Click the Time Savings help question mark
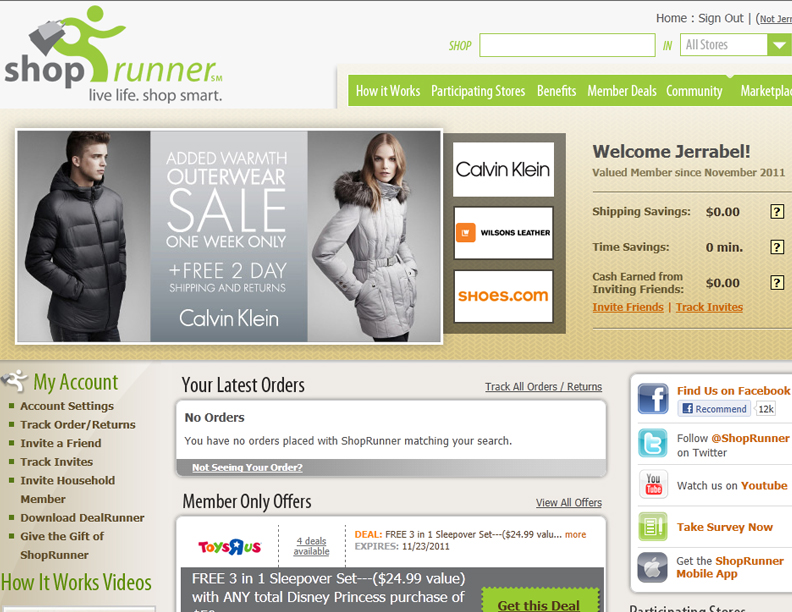The image size is (792, 612). (x=777, y=247)
